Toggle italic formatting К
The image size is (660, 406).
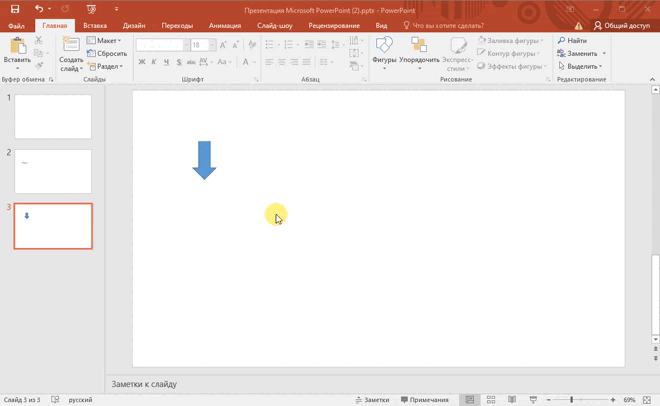point(154,62)
